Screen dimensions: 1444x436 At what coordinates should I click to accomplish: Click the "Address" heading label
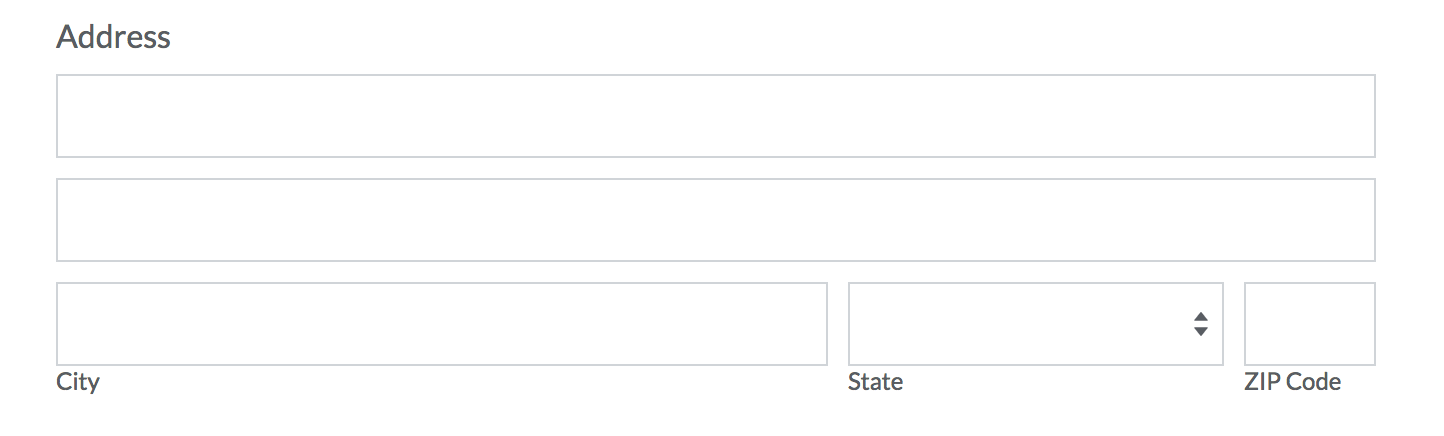113,37
